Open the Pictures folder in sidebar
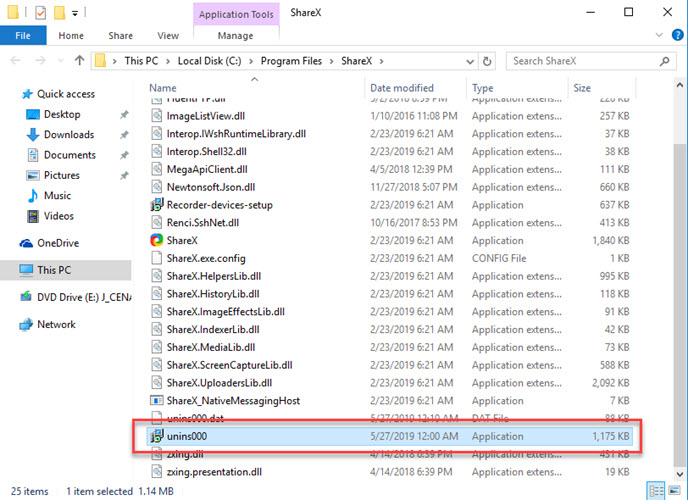The image size is (688, 500). [x=53, y=175]
